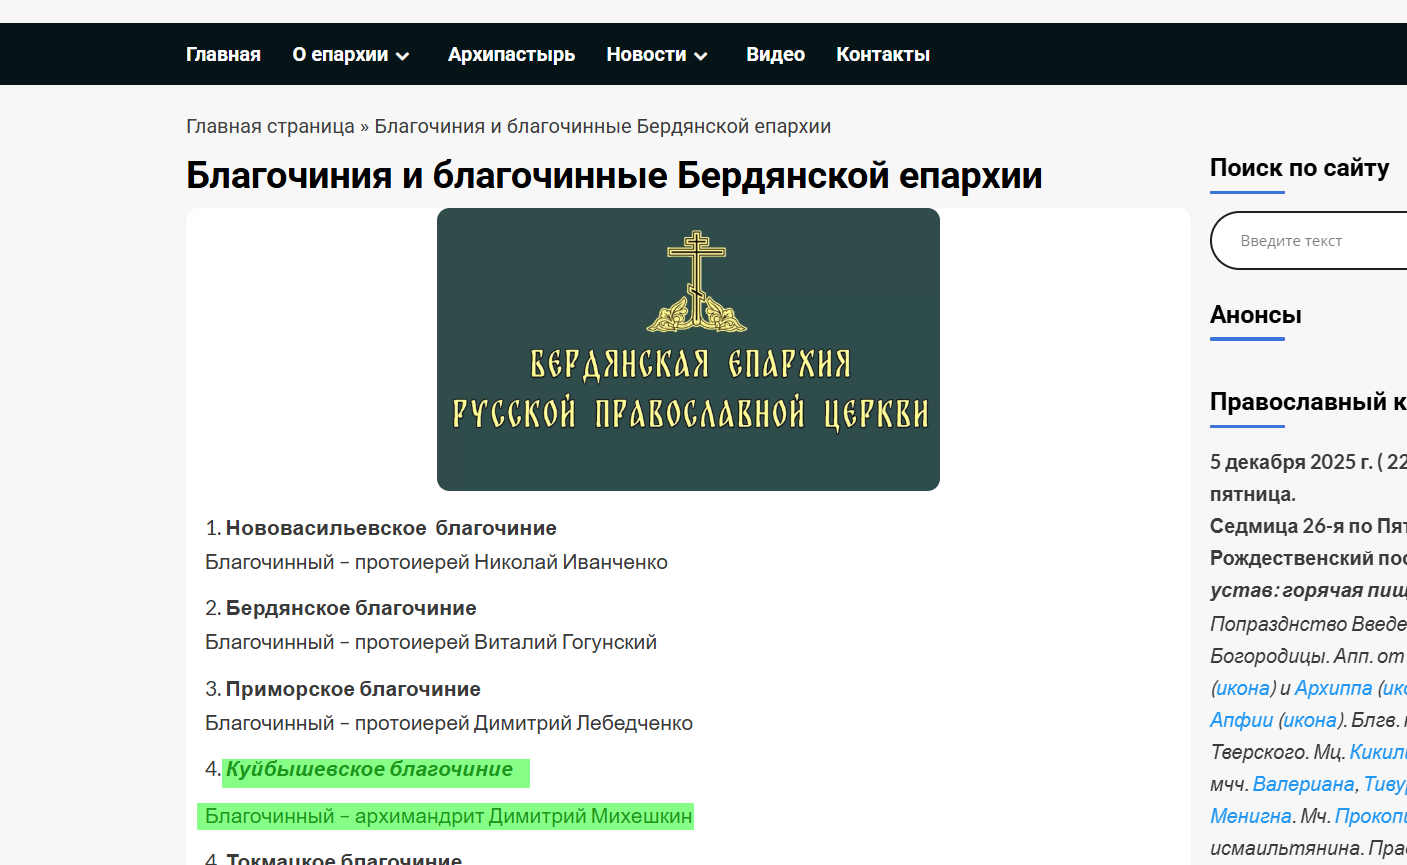The width and height of the screenshot is (1407, 865).
Task: Click the Бердянская епархия logo image
Action: pos(688,349)
